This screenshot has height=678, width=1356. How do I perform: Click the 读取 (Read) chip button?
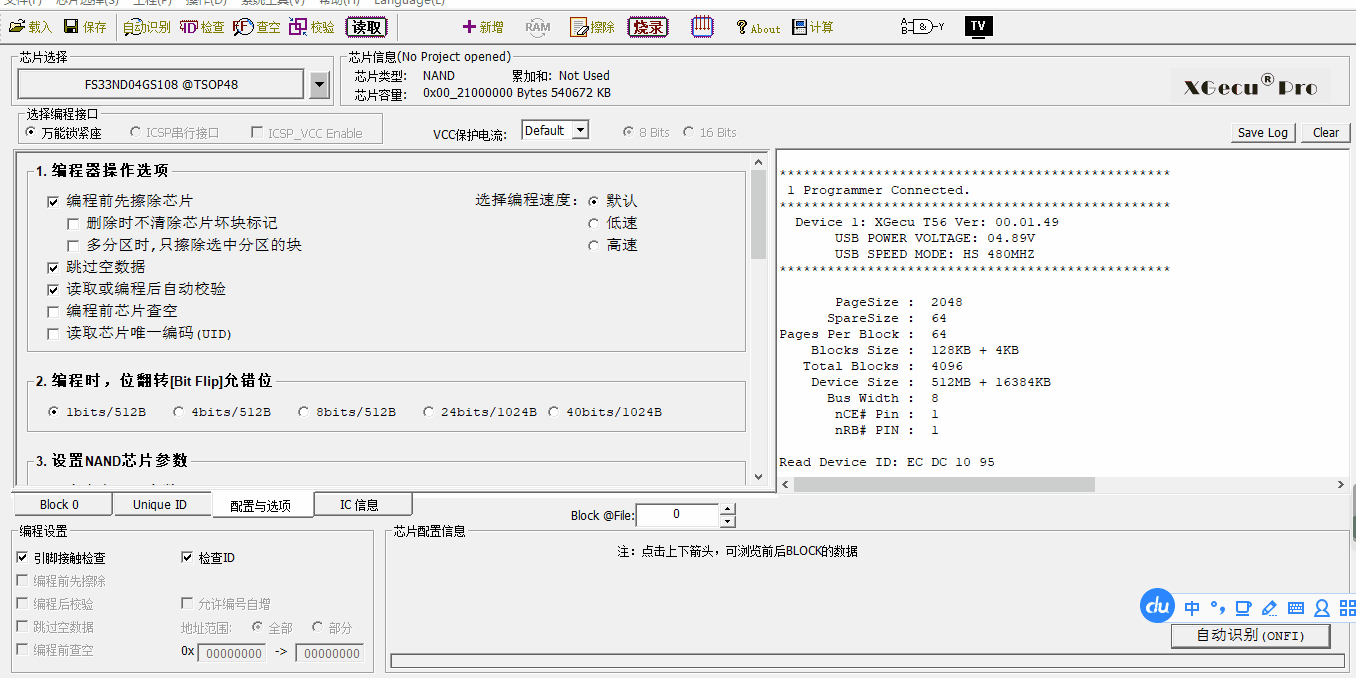366,27
